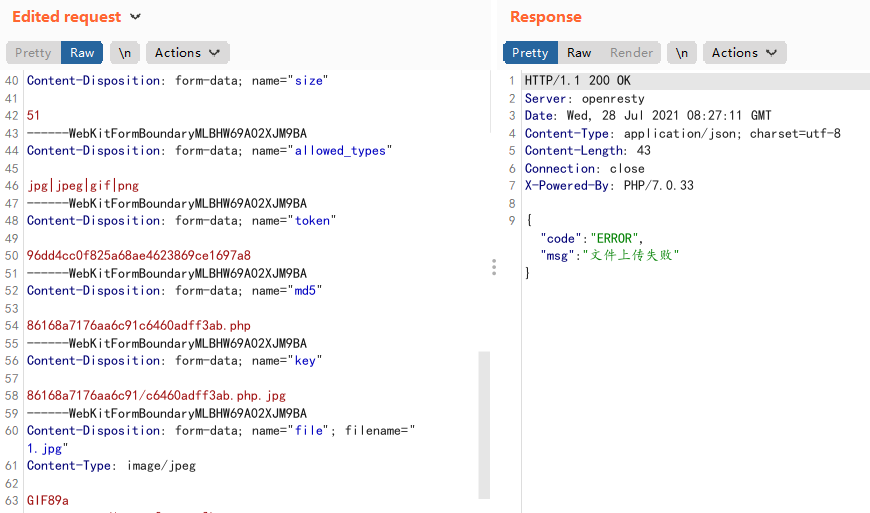The height and width of the screenshot is (513, 870).
Task: Click the HTTP/1.1 200 OK status line
Action: pos(578,81)
